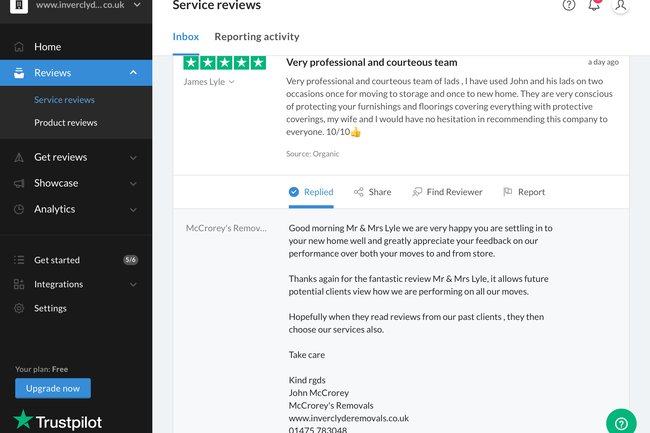Click the Trustpilot star logo
This screenshot has width=650, height=433.
pyautogui.click(x=23, y=419)
